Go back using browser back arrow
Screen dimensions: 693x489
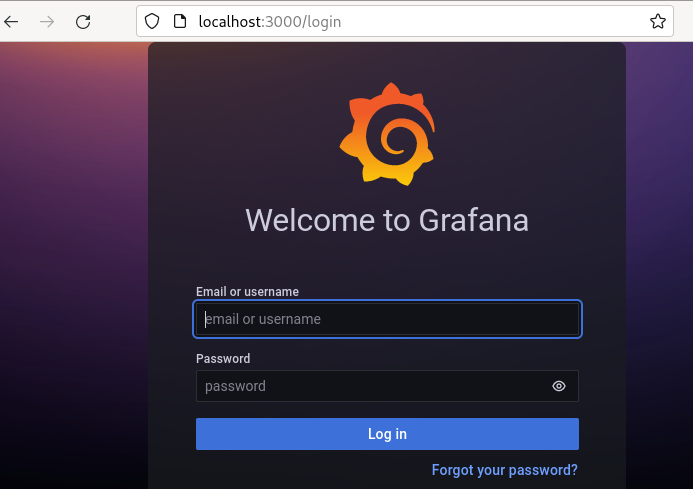(x=11, y=21)
